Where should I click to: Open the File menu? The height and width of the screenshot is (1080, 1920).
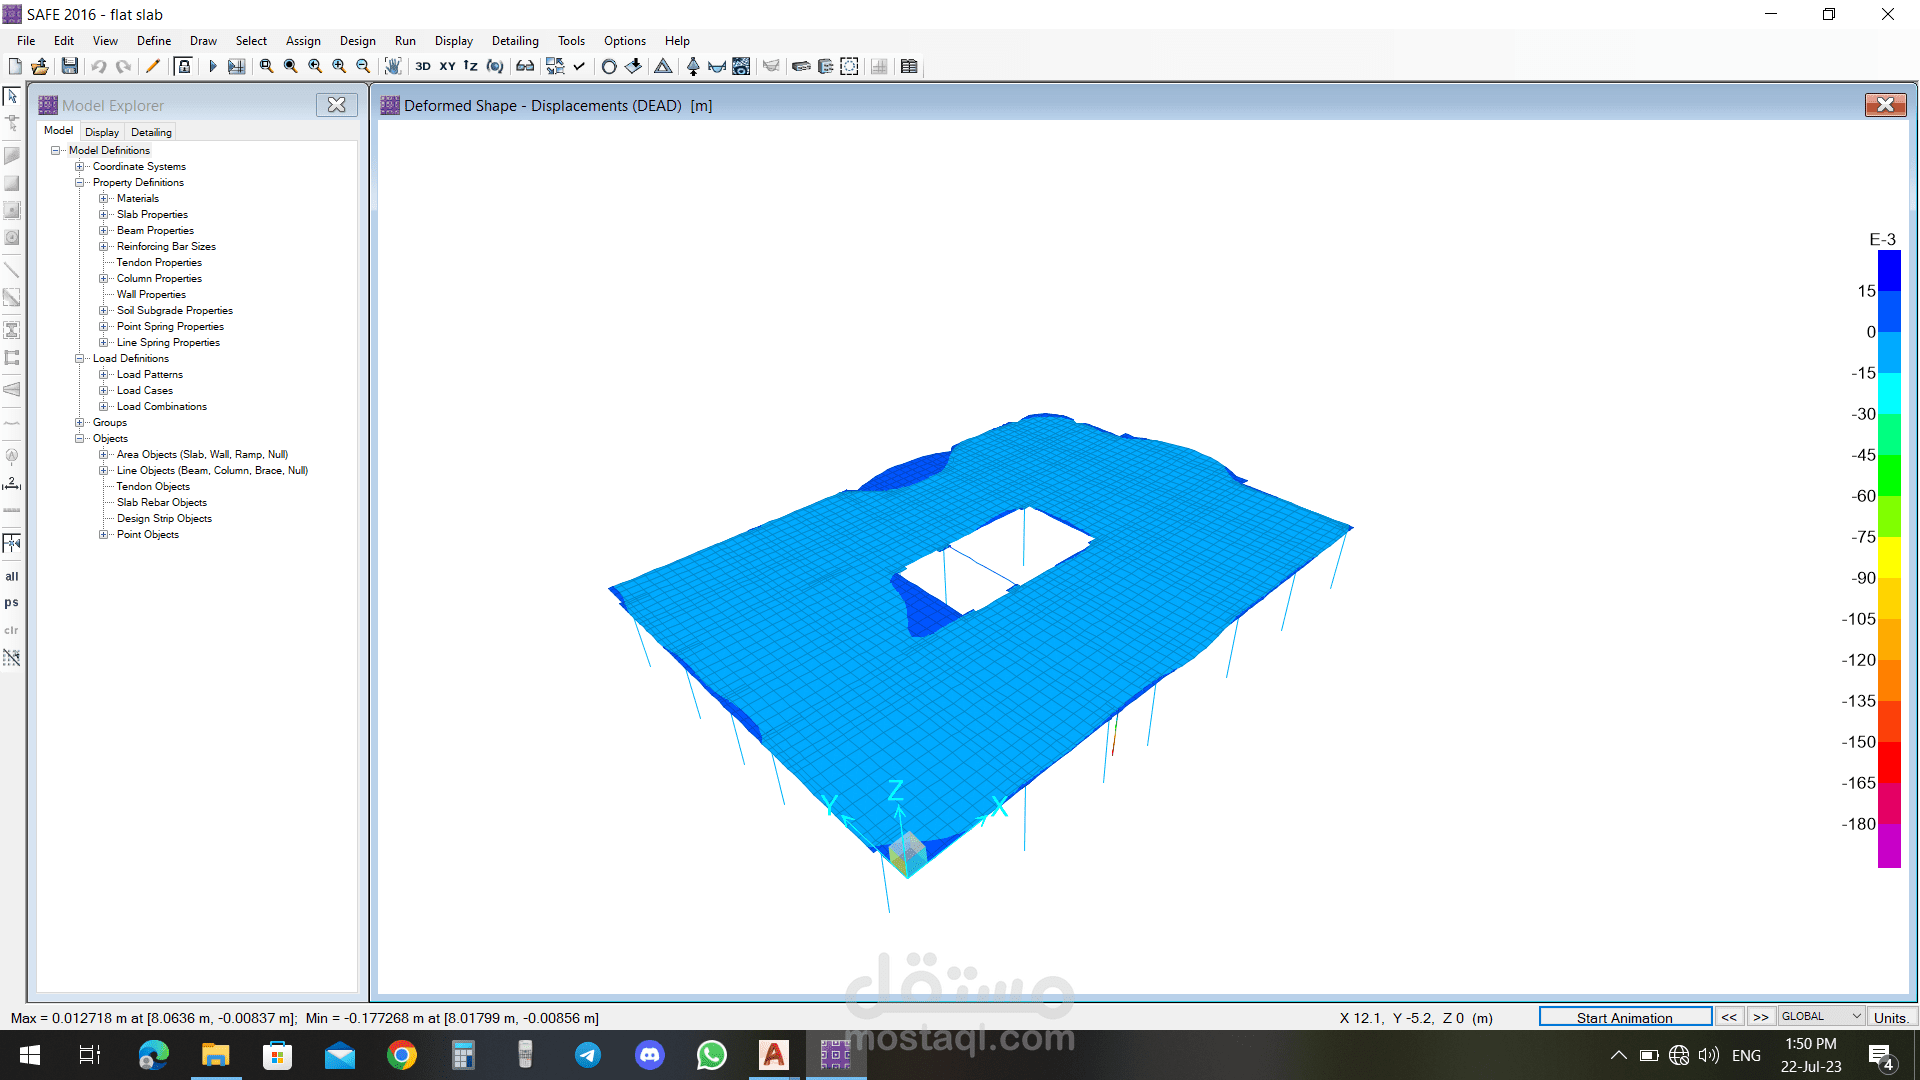26,41
